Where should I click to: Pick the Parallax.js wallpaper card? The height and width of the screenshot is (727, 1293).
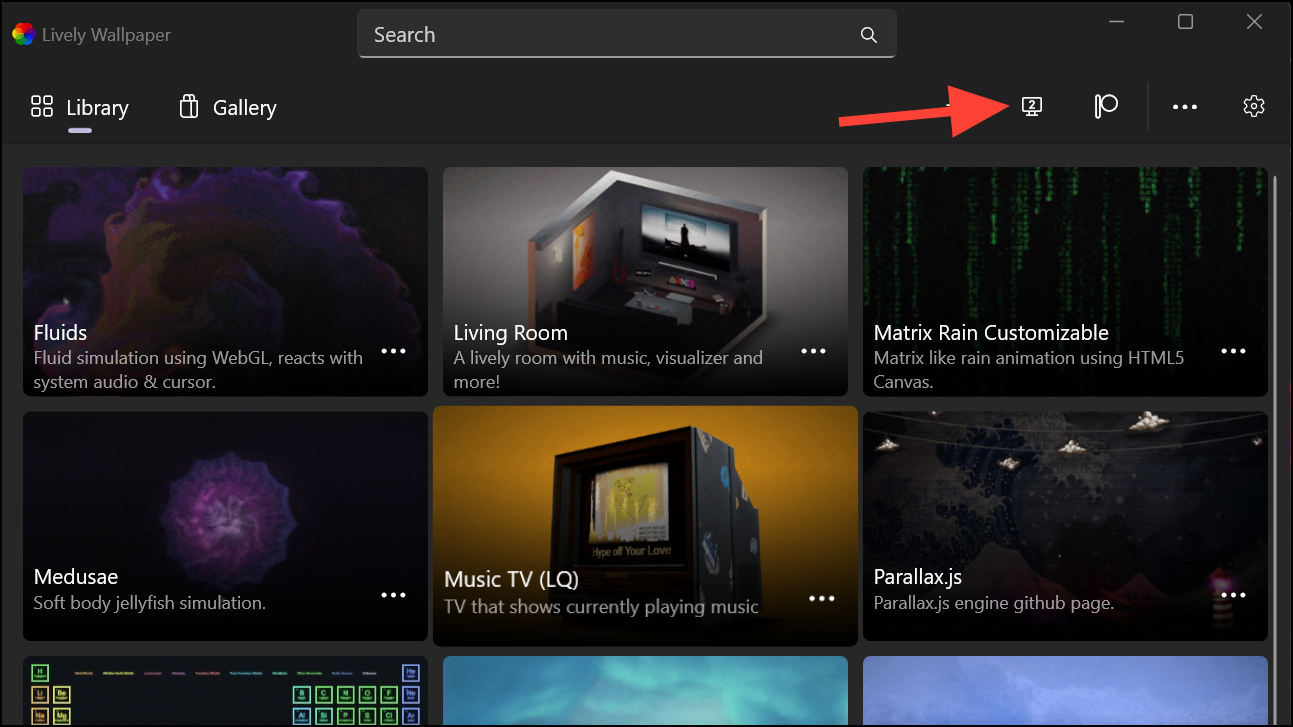tap(1065, 526)
